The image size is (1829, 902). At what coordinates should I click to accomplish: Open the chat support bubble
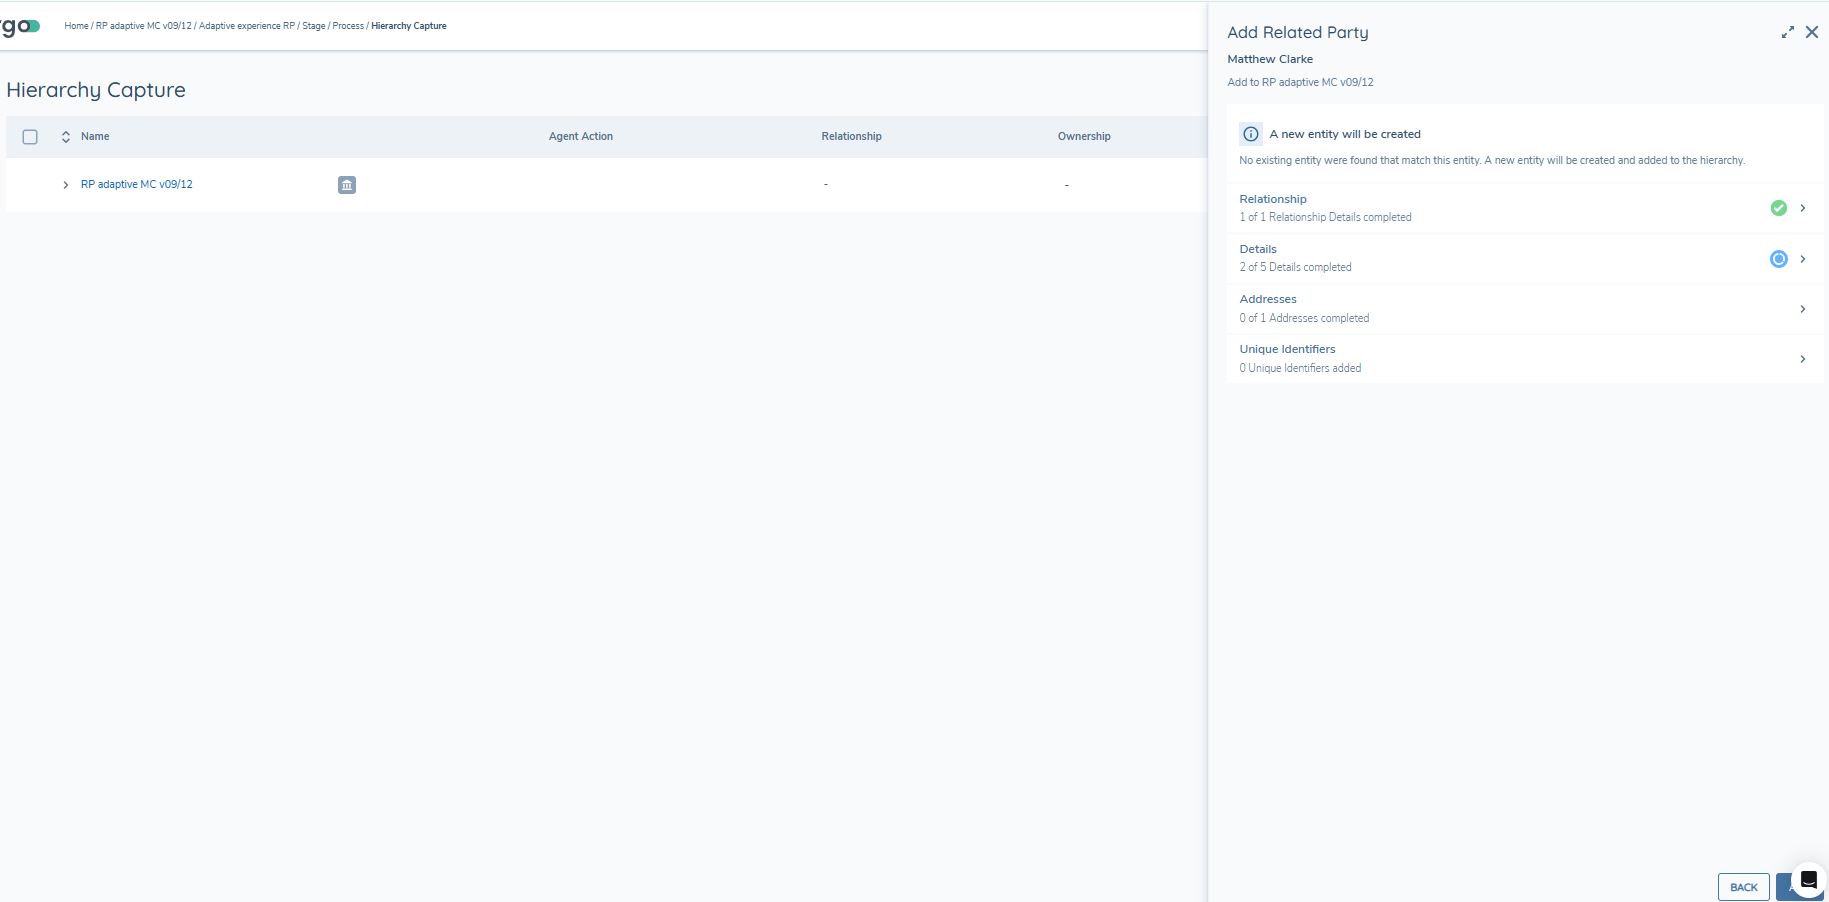(1808, 880)
